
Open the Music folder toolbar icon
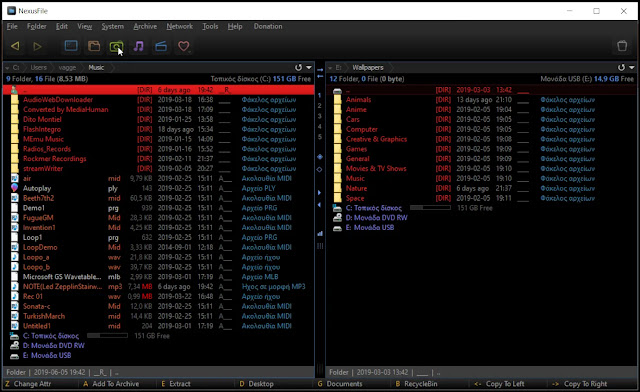click(x=139, y=46)
